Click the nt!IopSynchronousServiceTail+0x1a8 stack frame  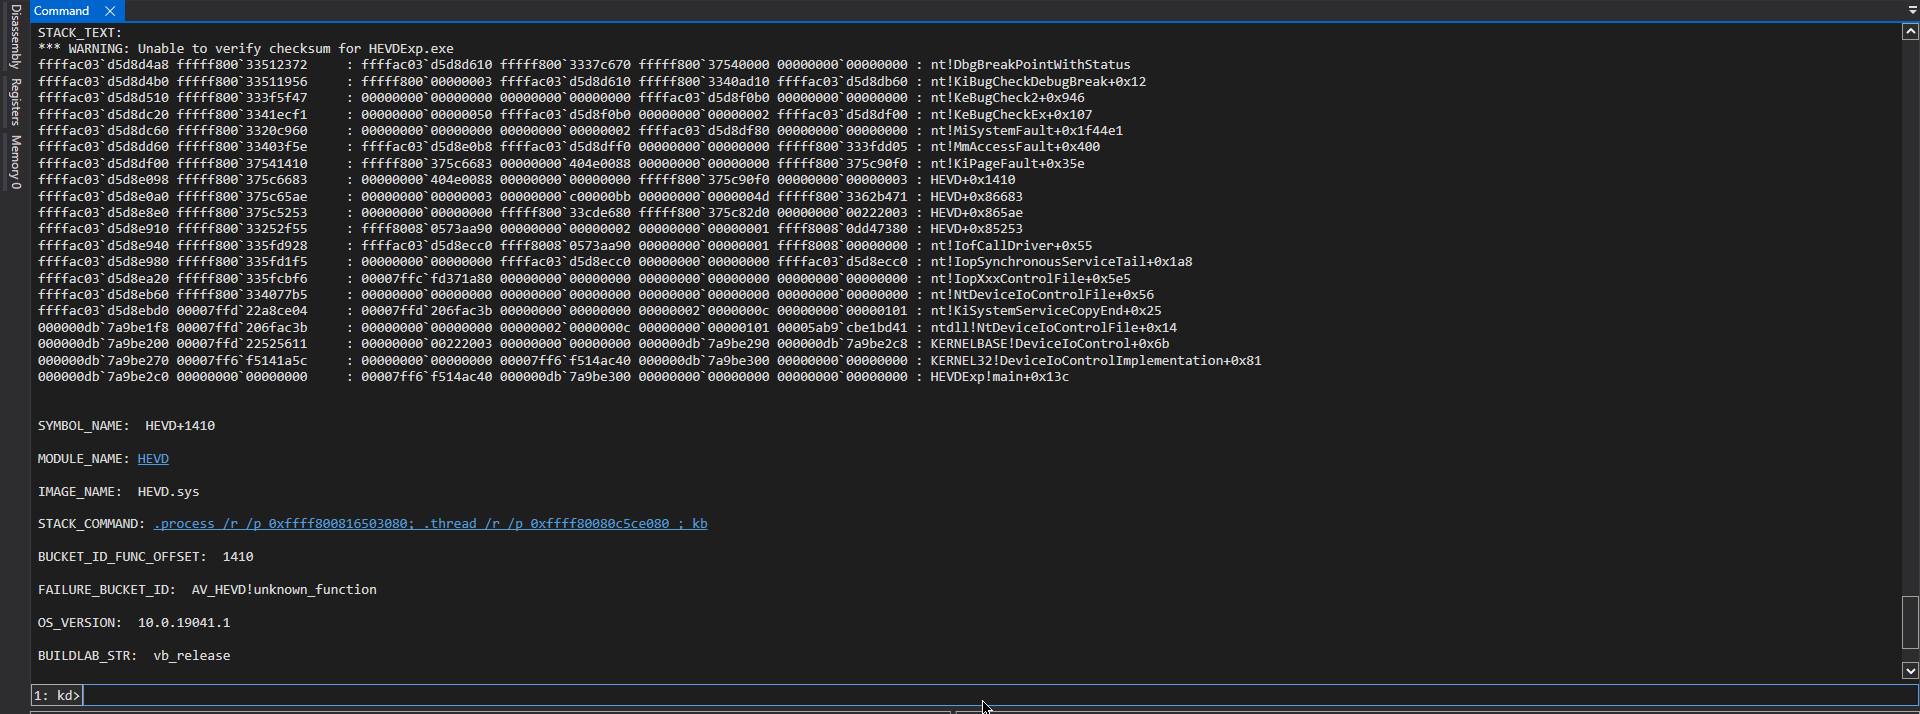click(x=1061, y=262)
